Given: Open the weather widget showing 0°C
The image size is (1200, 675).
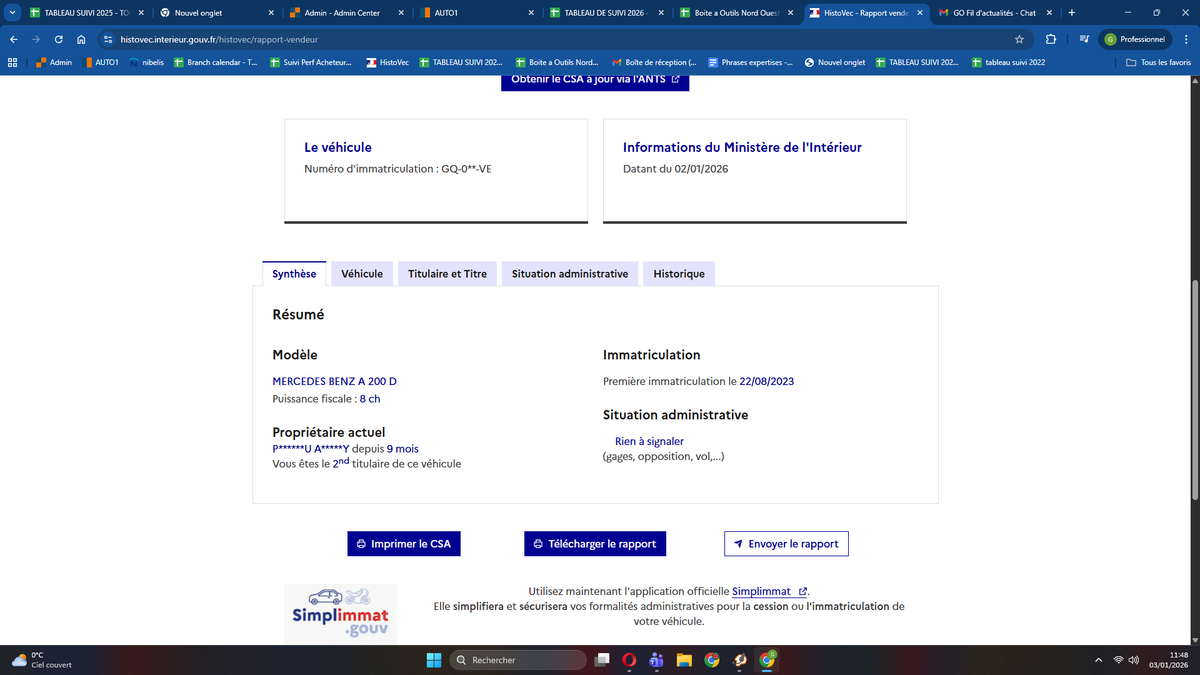Looking at the screenshot, I should (x=42, y=659).
